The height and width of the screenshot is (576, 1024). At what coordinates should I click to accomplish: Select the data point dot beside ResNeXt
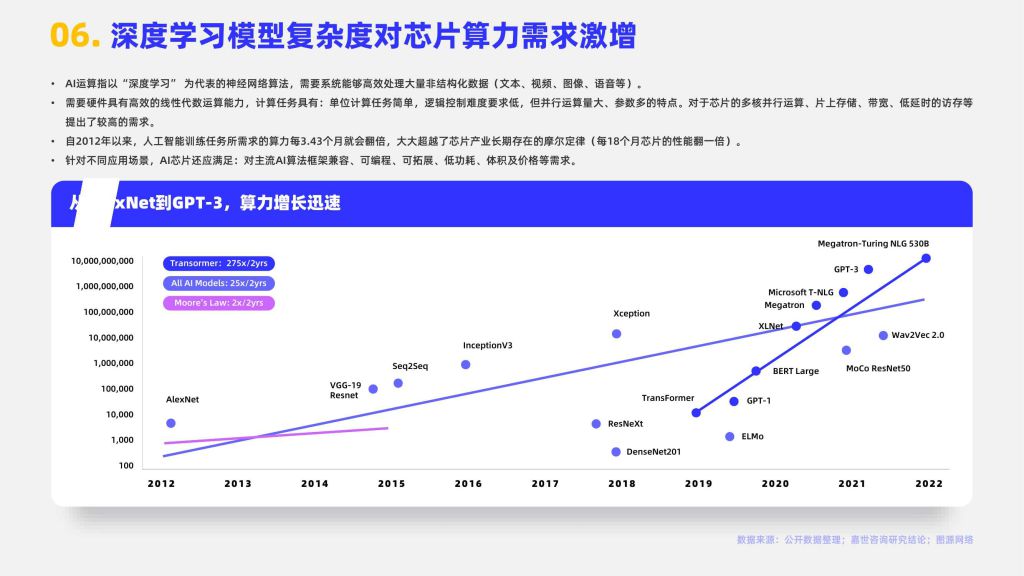point(596,424)
